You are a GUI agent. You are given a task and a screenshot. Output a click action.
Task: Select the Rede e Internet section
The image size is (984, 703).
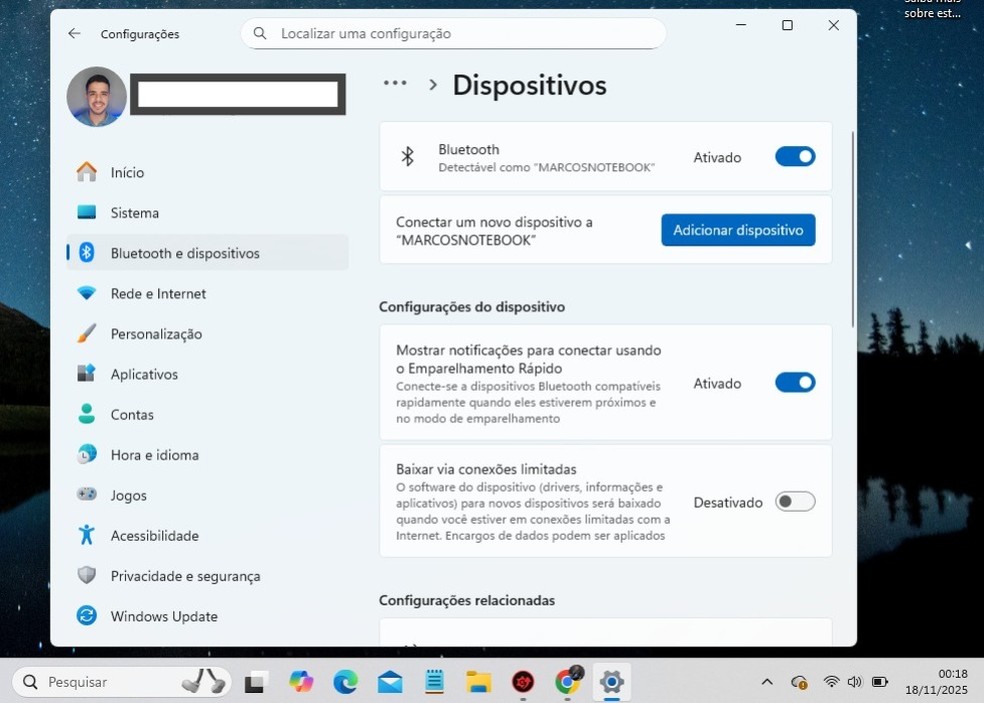pyautogui.click(x=157, y=293)
